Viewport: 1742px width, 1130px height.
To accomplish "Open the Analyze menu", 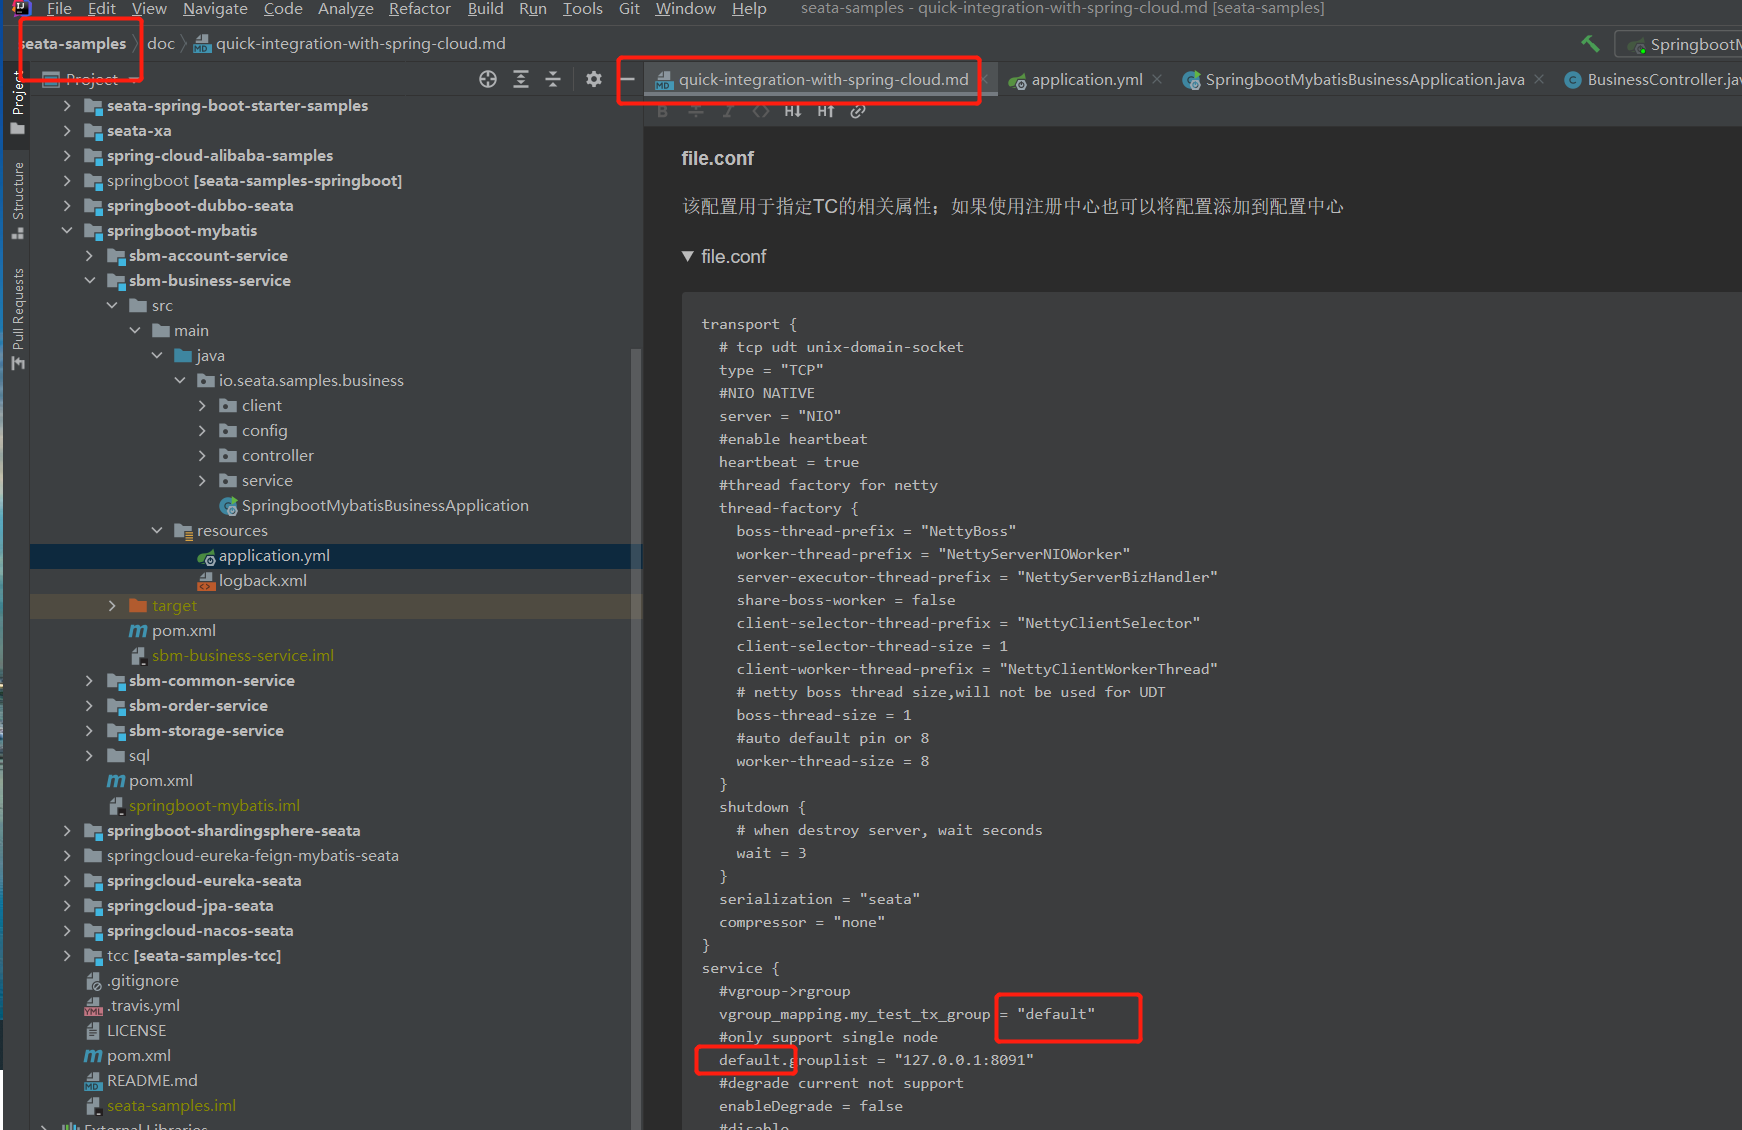I will coord(345,9).
